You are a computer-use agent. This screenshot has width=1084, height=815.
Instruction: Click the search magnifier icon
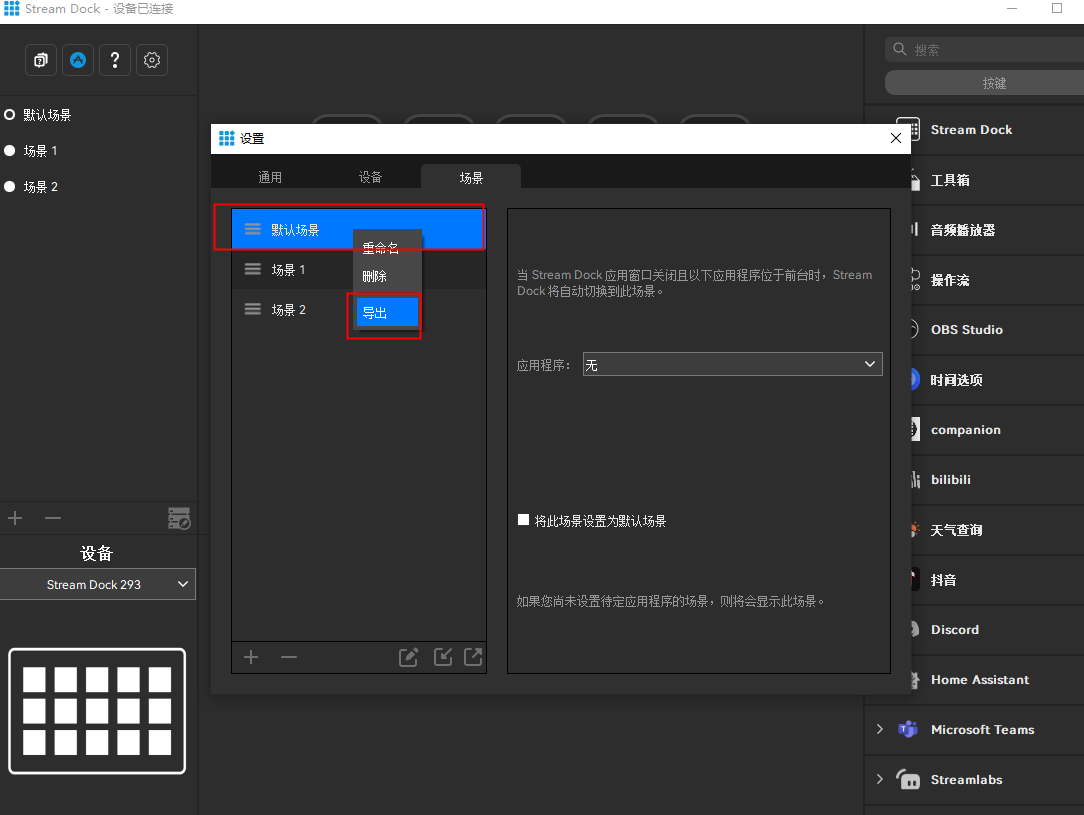tap(899, 49)
